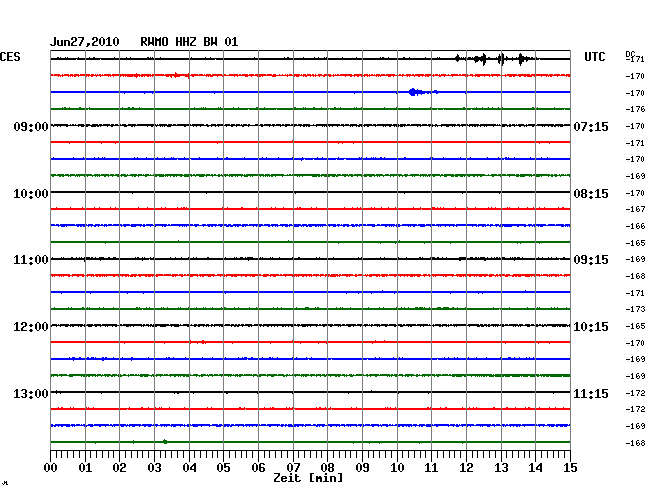Image resolution: width=650 pixels, height=494 pixels.
Task: Select the 09:00 CES time label
Action: [x=31, y=126]
